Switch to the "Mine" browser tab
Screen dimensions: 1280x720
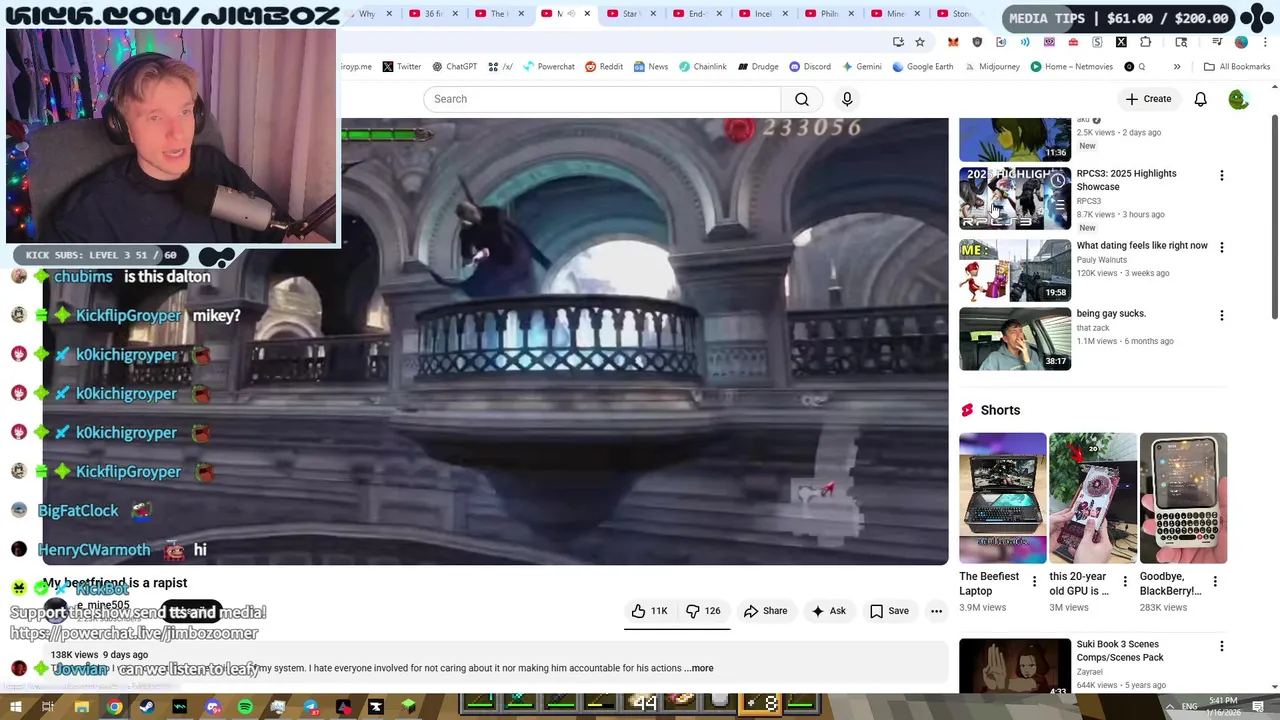[x=894, y=14]
